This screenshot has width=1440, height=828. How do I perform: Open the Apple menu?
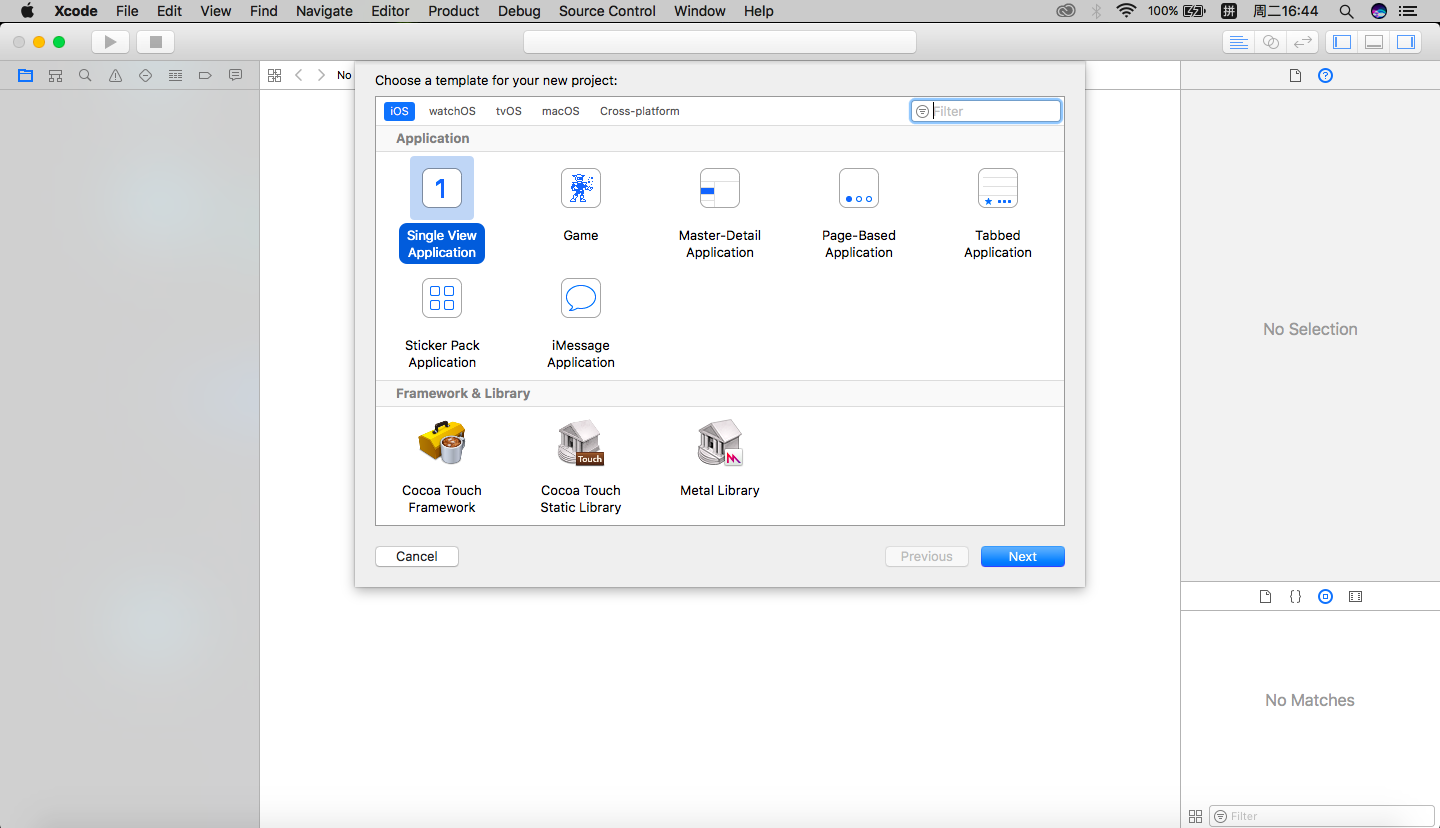pyautogui.click(x=27, y=11)
